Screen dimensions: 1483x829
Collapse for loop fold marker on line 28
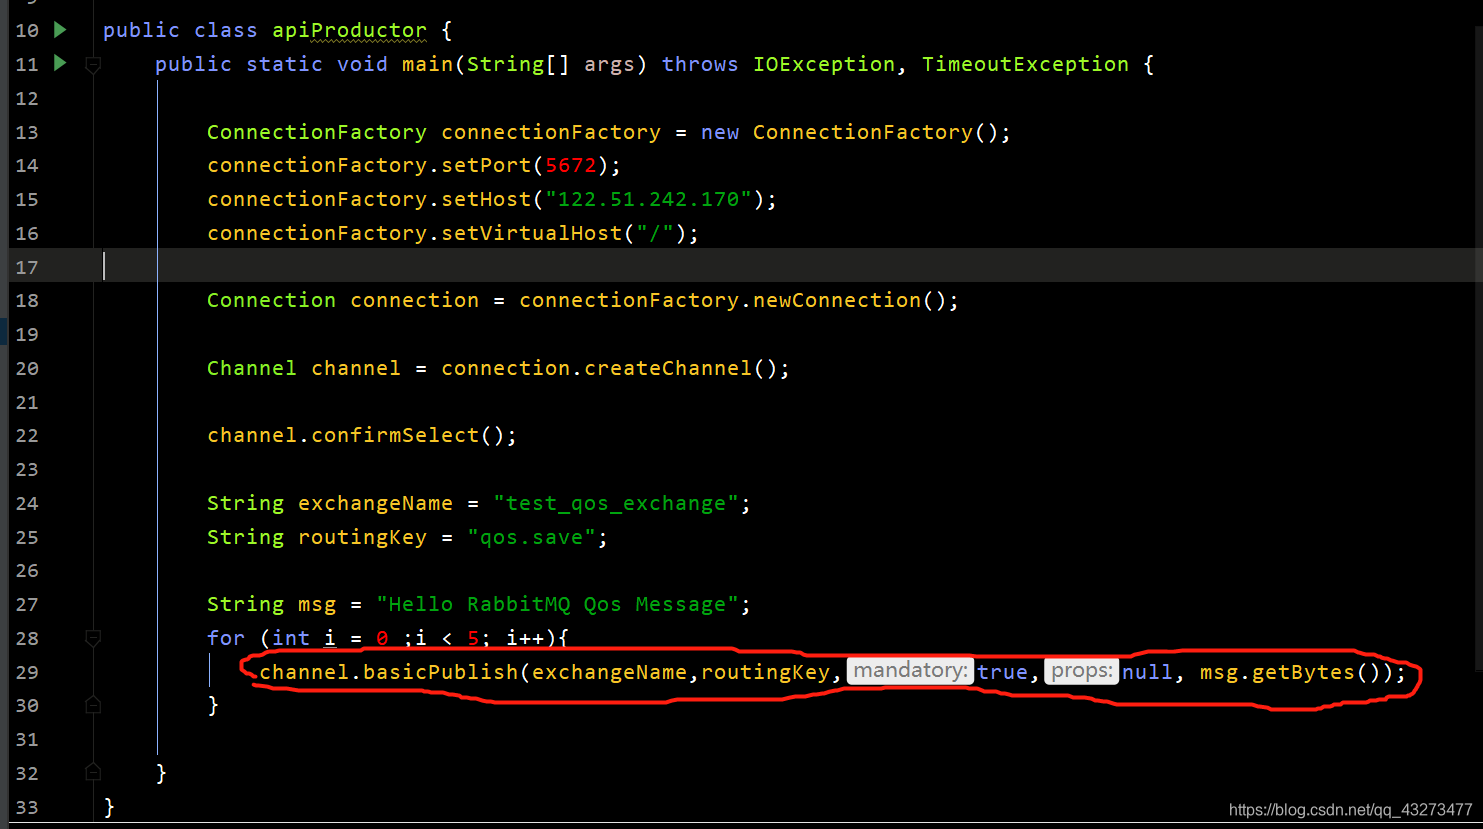click(93, 638)
